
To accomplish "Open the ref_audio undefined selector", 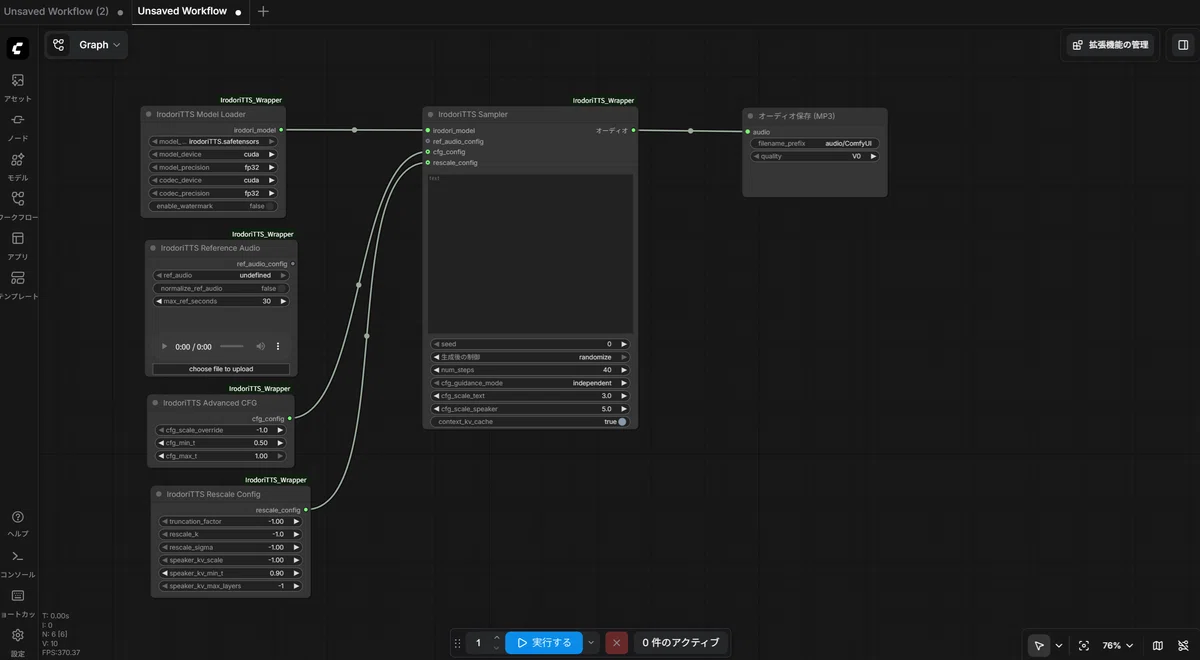I will [x=221, y=275].
